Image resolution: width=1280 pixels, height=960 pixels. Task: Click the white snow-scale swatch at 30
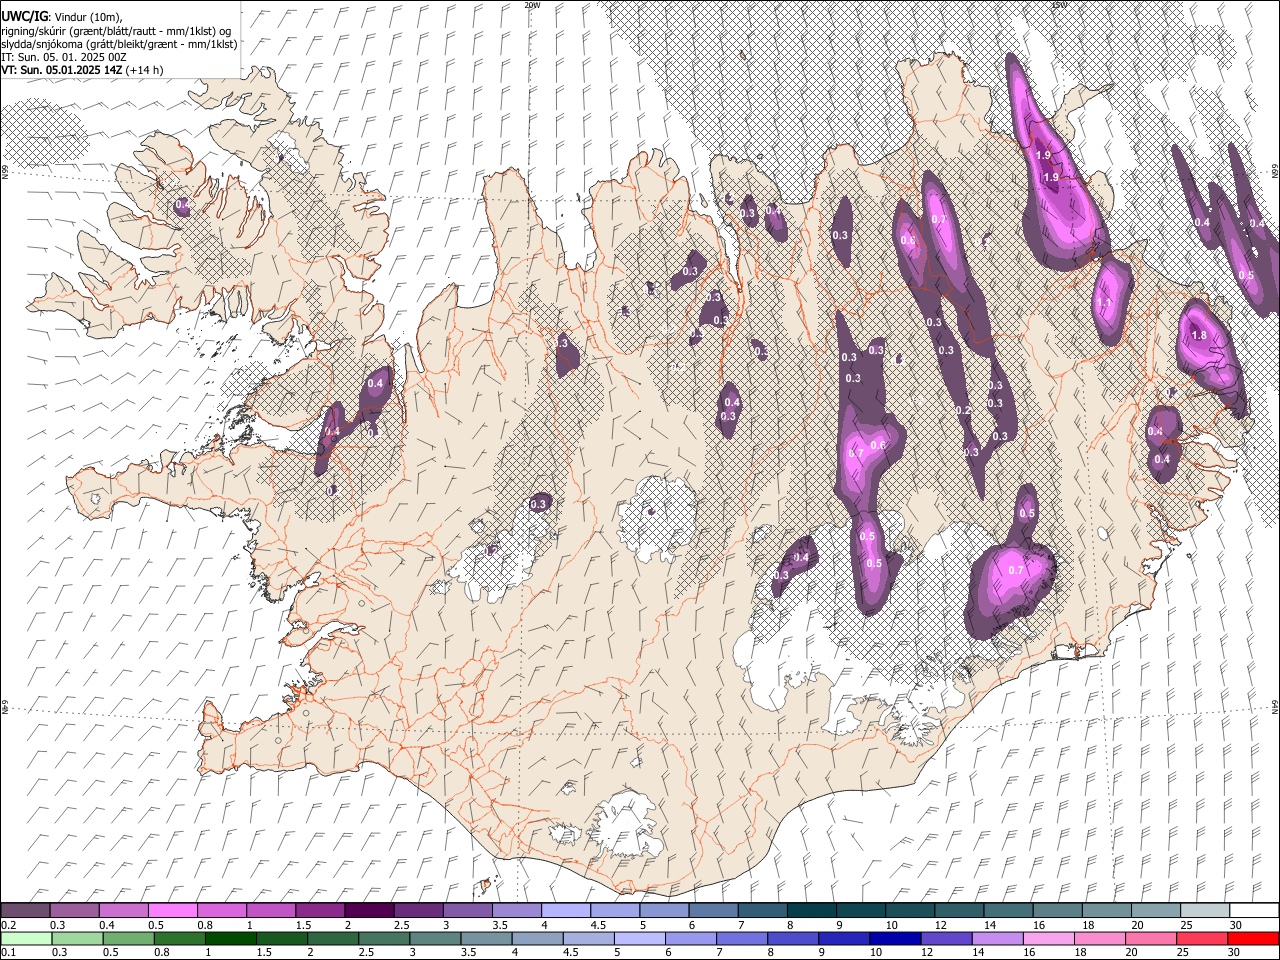tap(1254, 911)
